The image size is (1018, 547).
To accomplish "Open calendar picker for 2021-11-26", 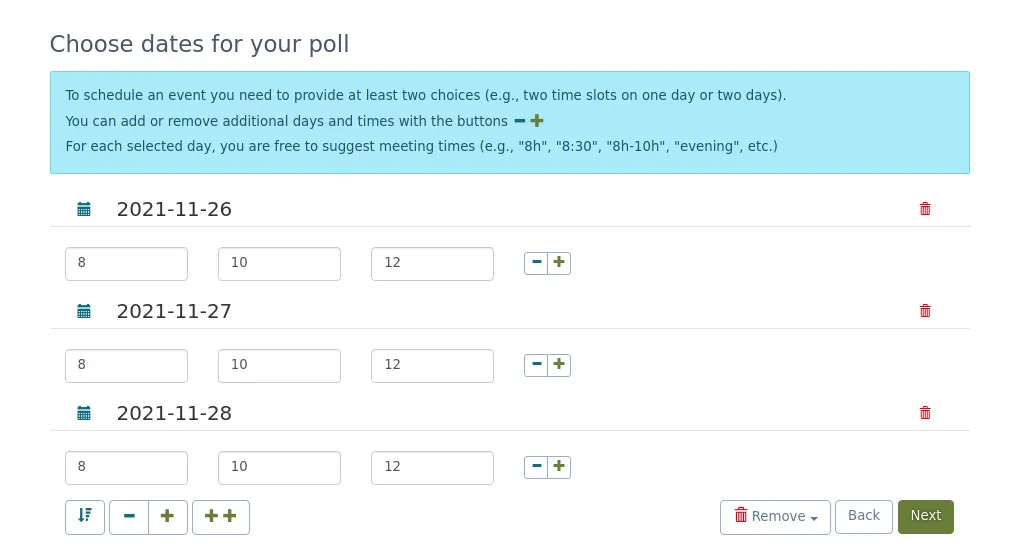I will point(84,210).
